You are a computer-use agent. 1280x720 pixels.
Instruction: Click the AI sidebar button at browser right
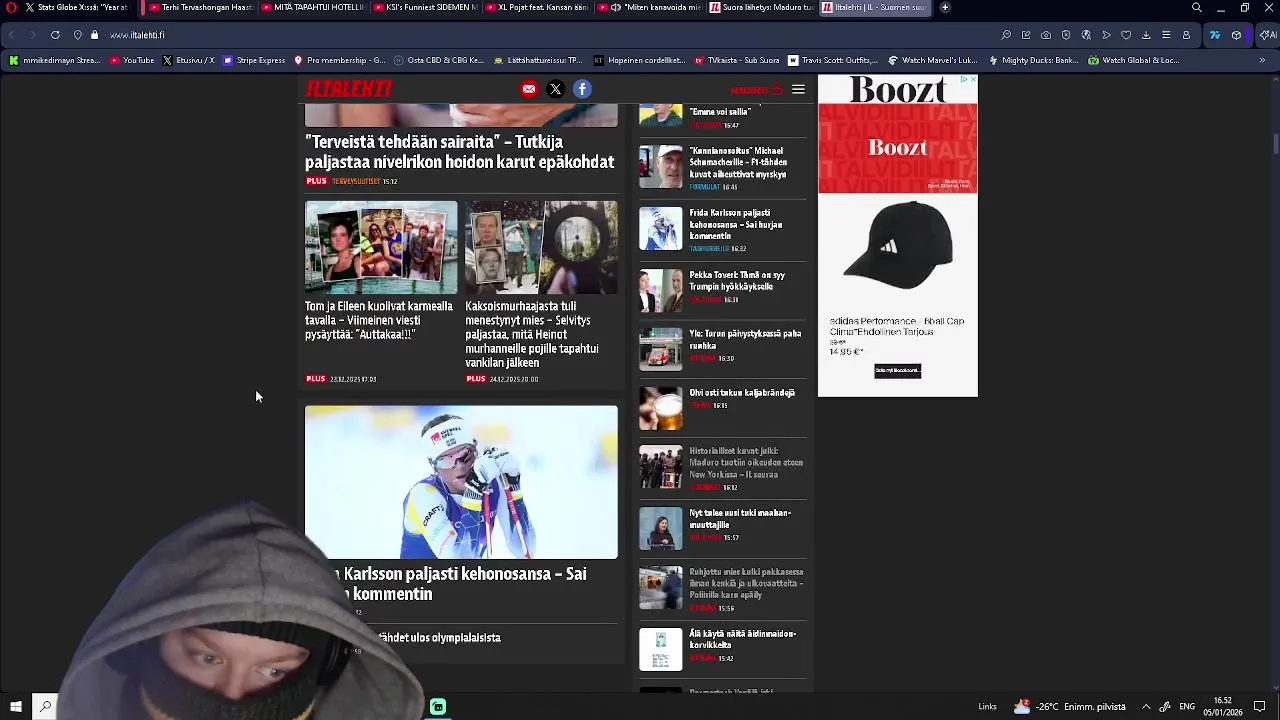tap(1268, 35)
